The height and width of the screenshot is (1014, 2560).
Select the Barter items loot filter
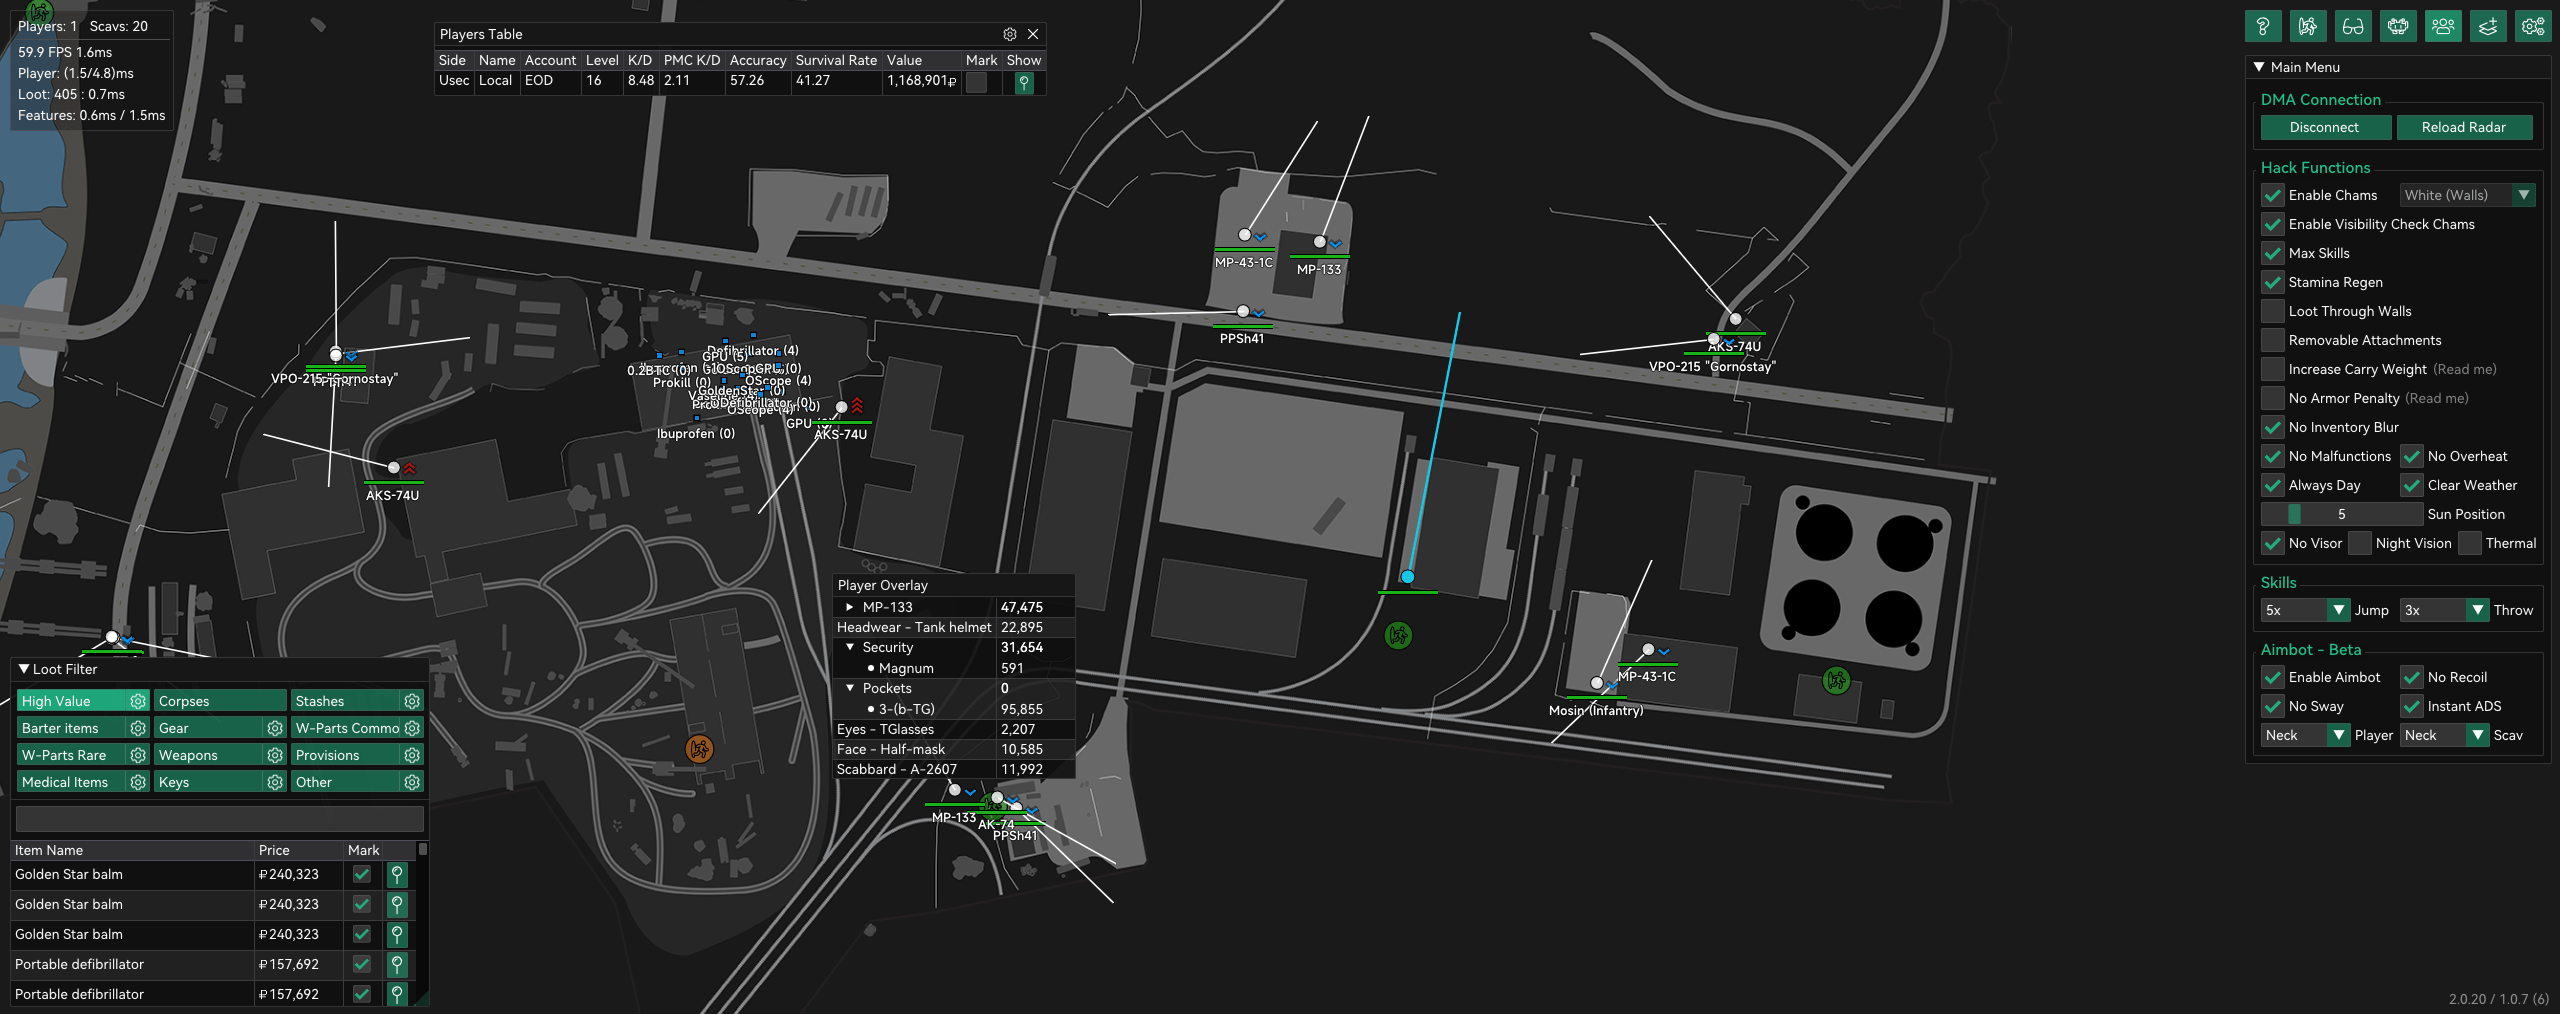click(x=72, y=728)
